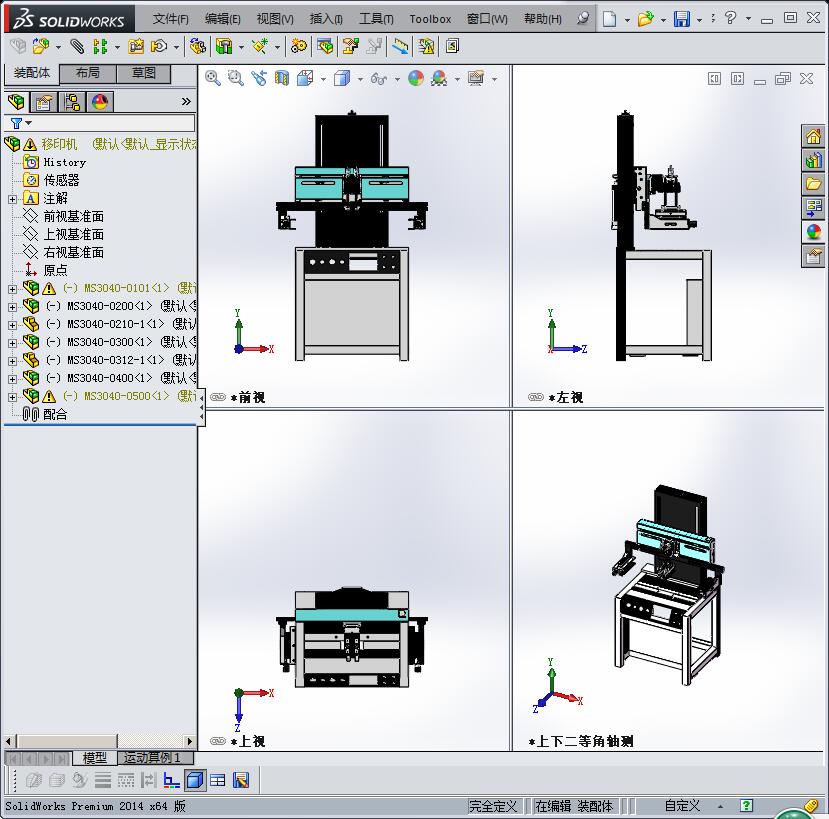Screen dimensions: 829x819
Task: Select the Measure tool
Action: point(400,46)
